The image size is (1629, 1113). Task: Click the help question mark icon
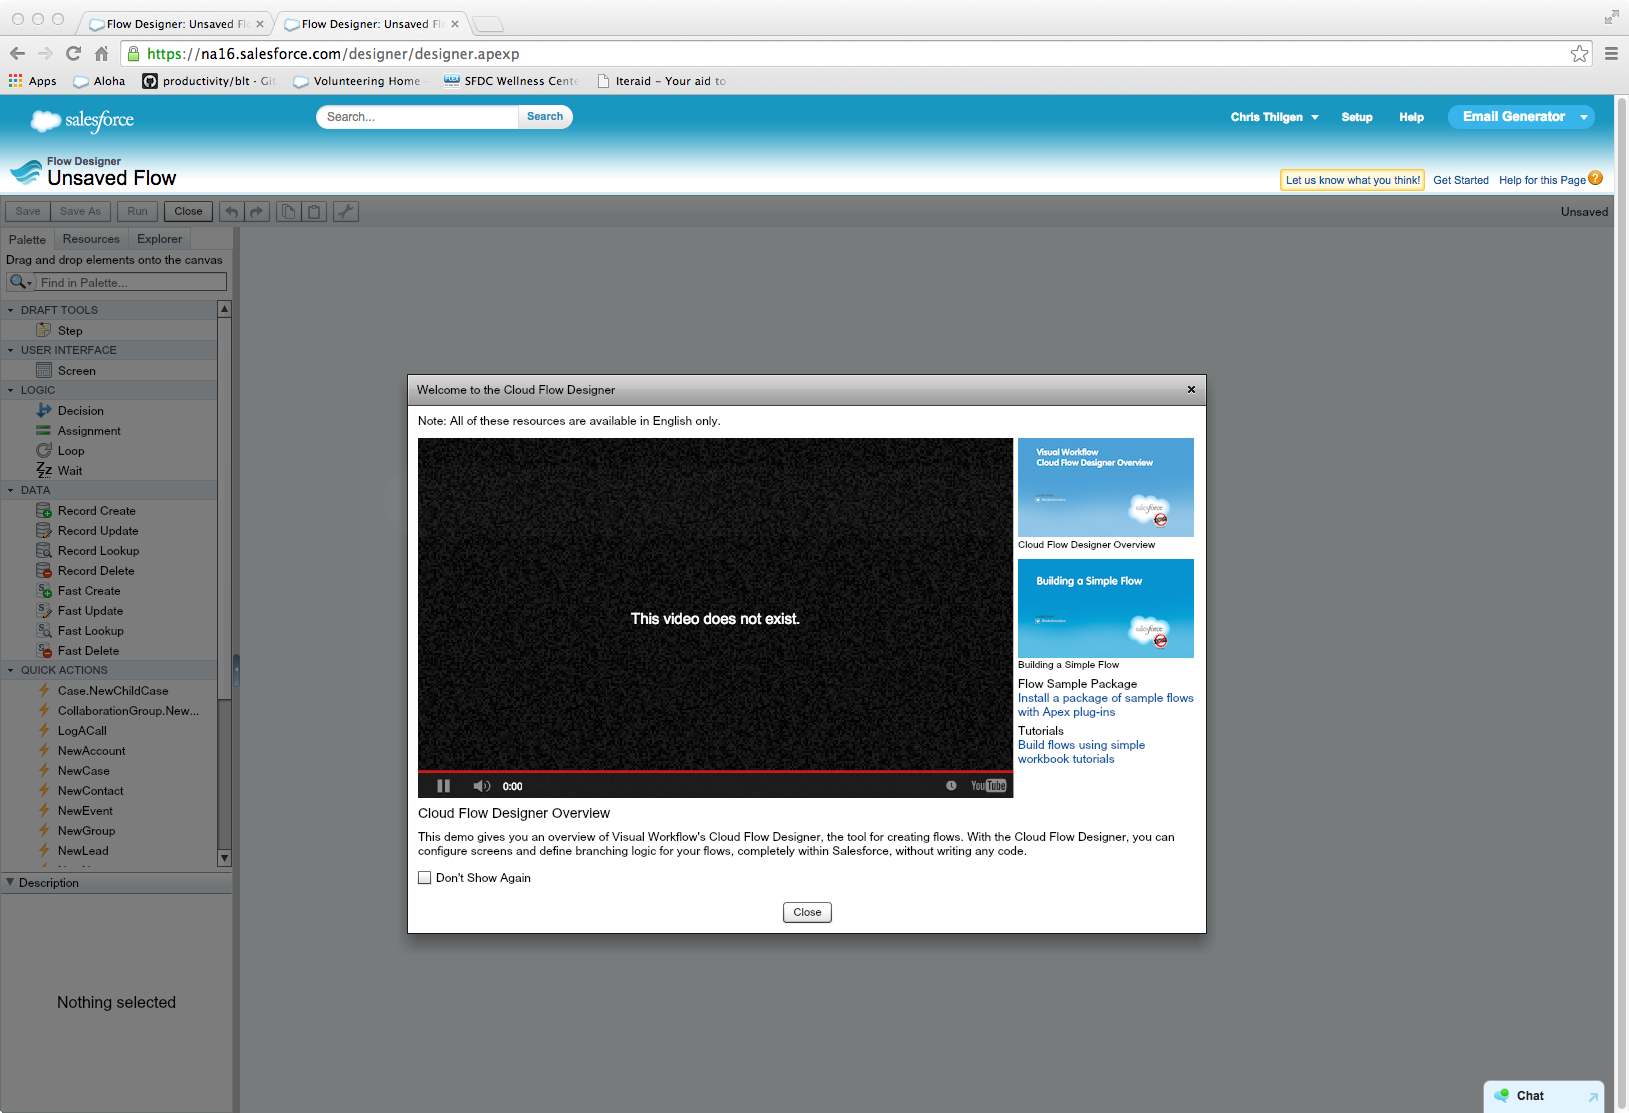coord(1595,178)
